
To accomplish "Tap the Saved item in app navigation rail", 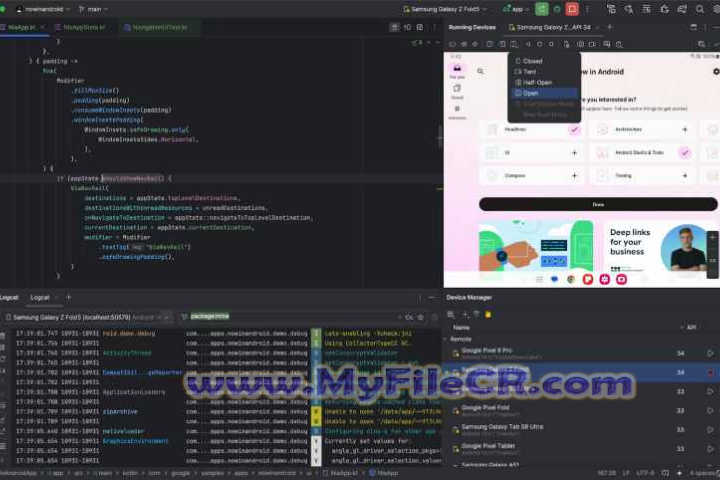I will 457,91.
